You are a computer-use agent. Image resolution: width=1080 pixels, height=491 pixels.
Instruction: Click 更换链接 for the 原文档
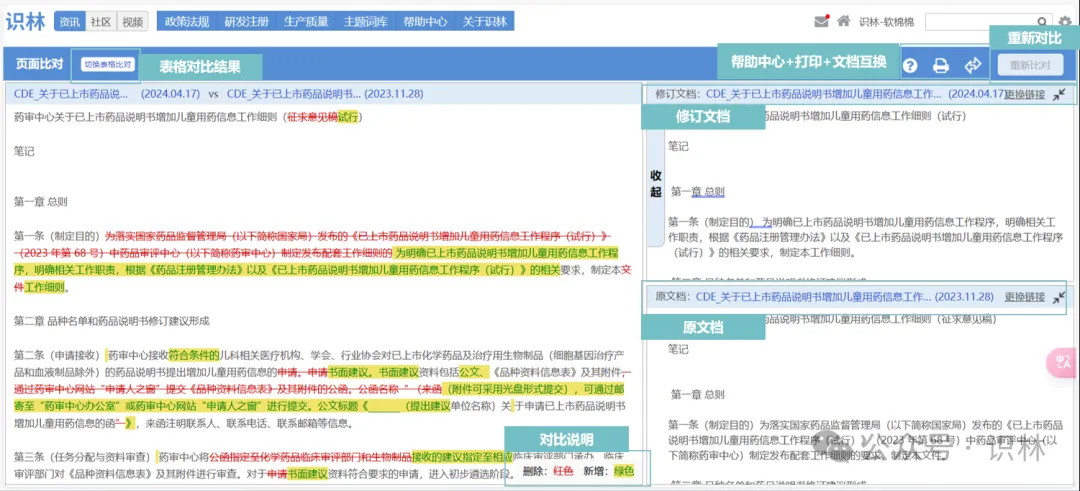1024,297
